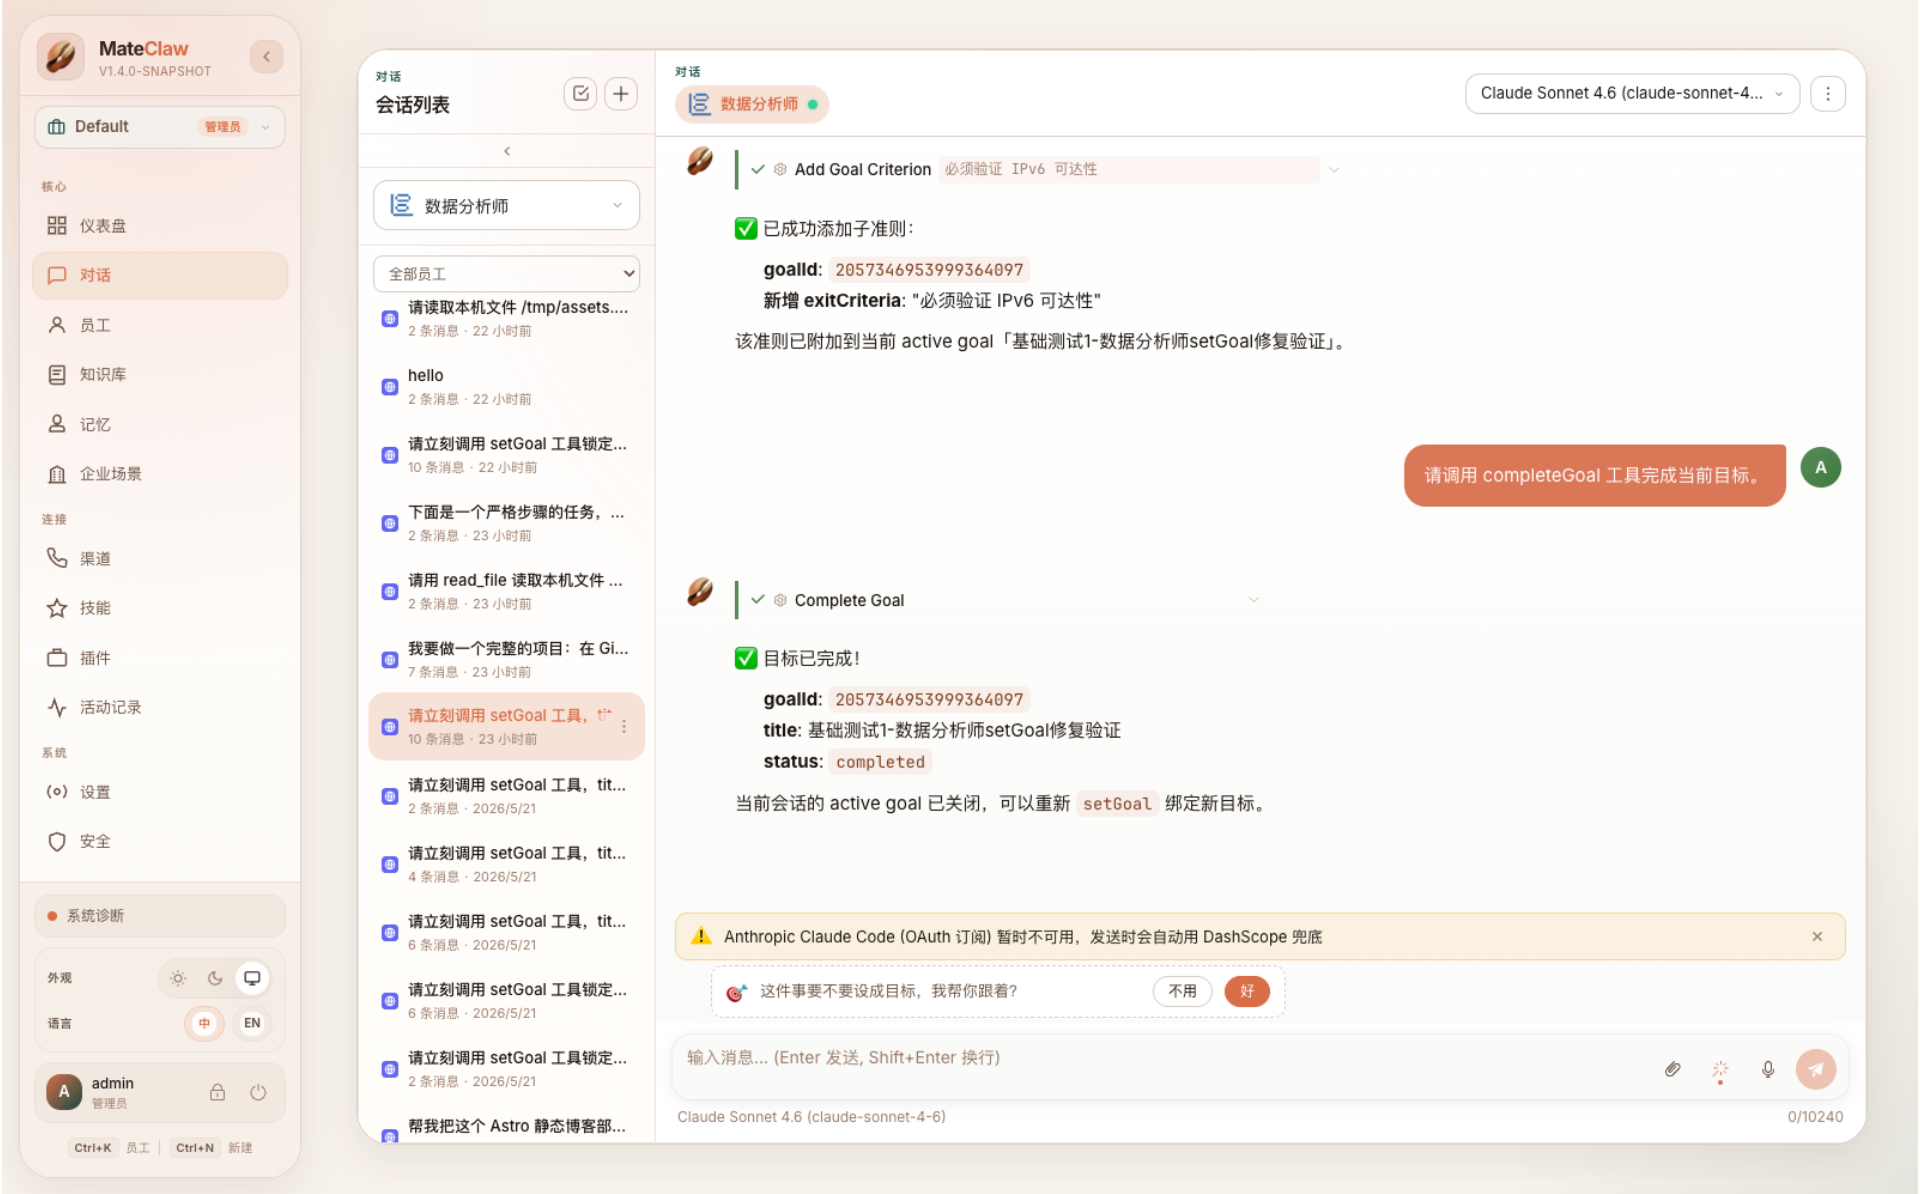The width and height of the screenshot is (1920, 1194).
Task: Click the completed status code value
Action: [880, 762]
